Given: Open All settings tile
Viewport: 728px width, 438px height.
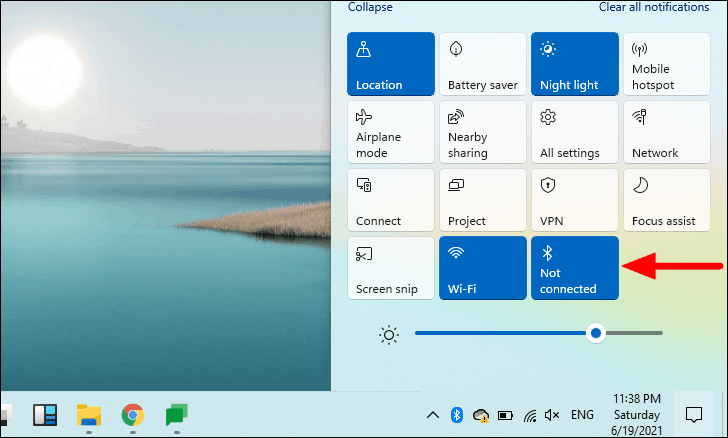Looking at the screenshot, I should click(575, 132).
